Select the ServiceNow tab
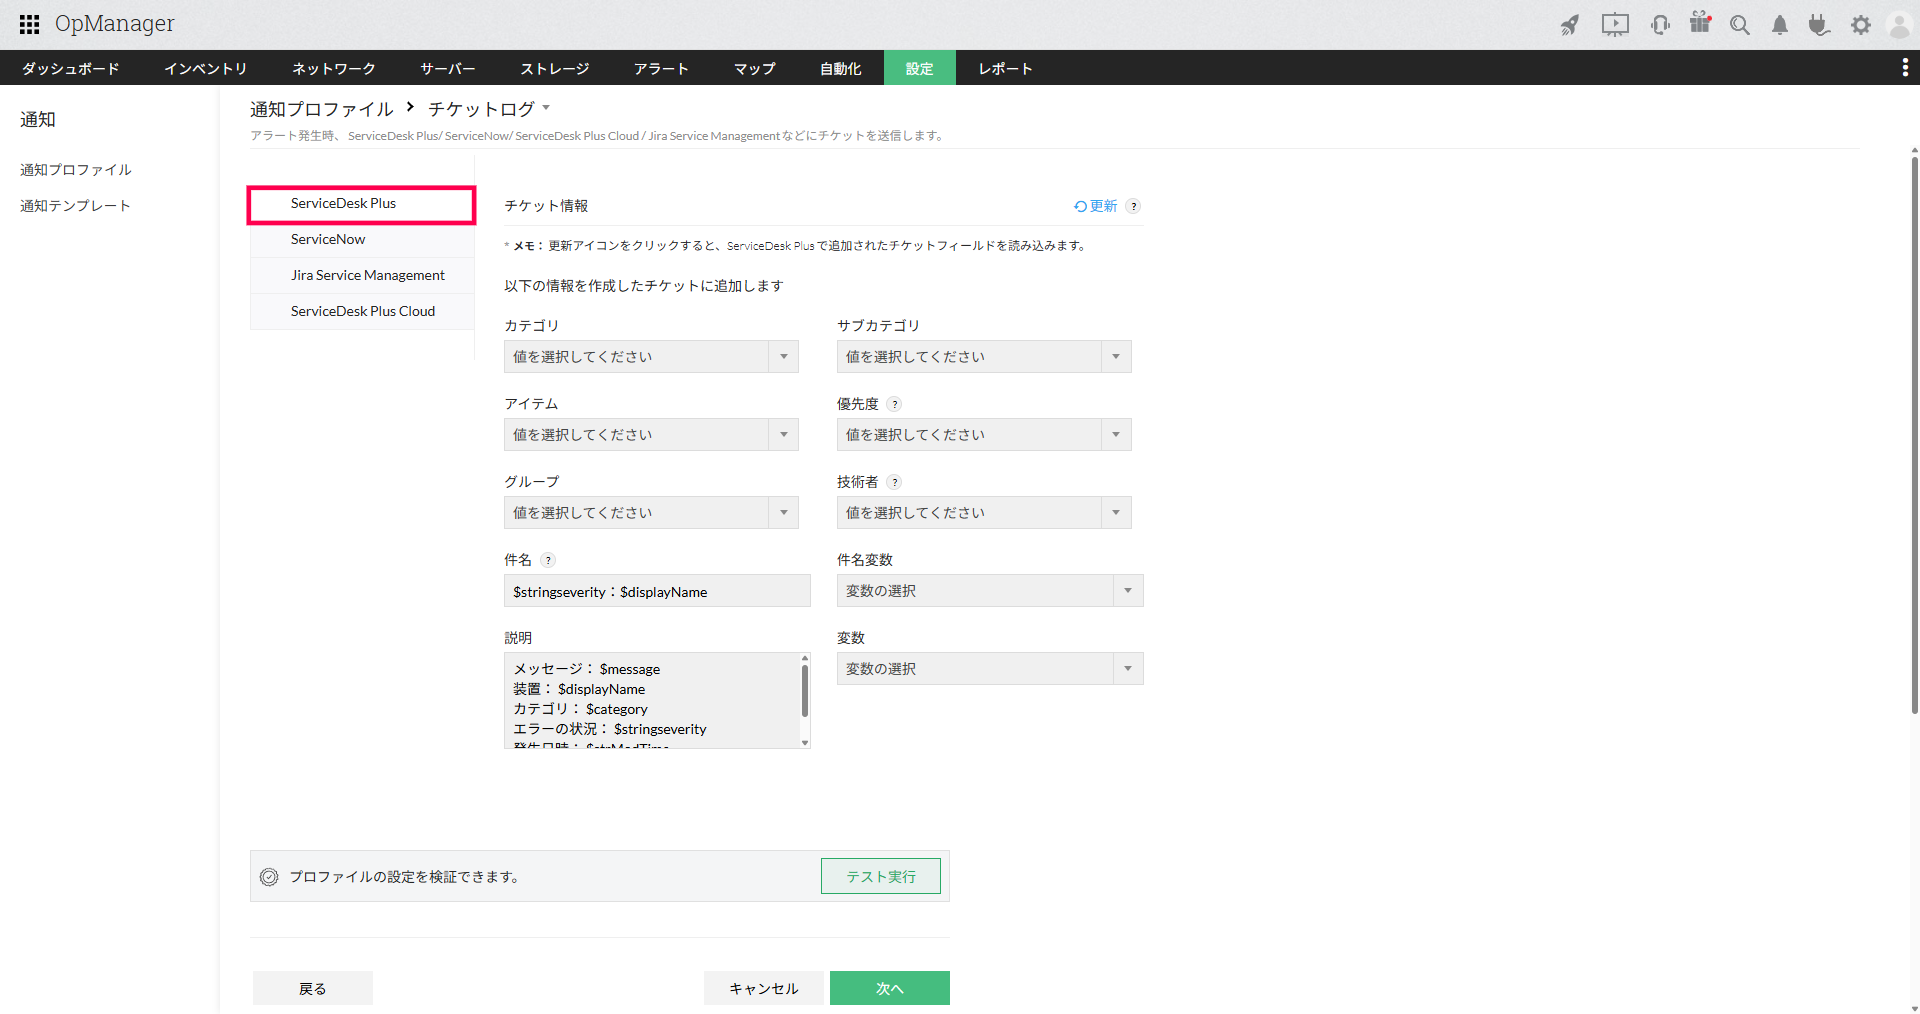Image resolution: width=1920 pixels, height=1014 pixels. (361, 240)
